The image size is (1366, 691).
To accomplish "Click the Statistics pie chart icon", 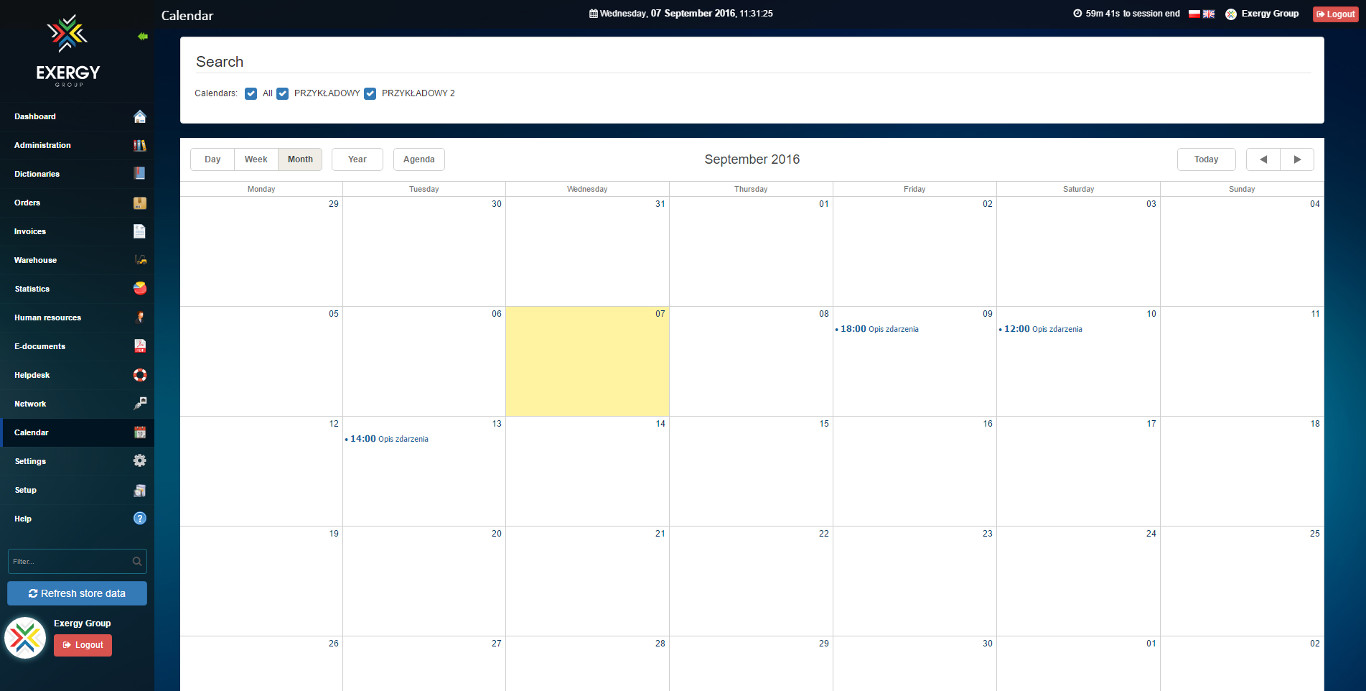I will tap(140, 289).
